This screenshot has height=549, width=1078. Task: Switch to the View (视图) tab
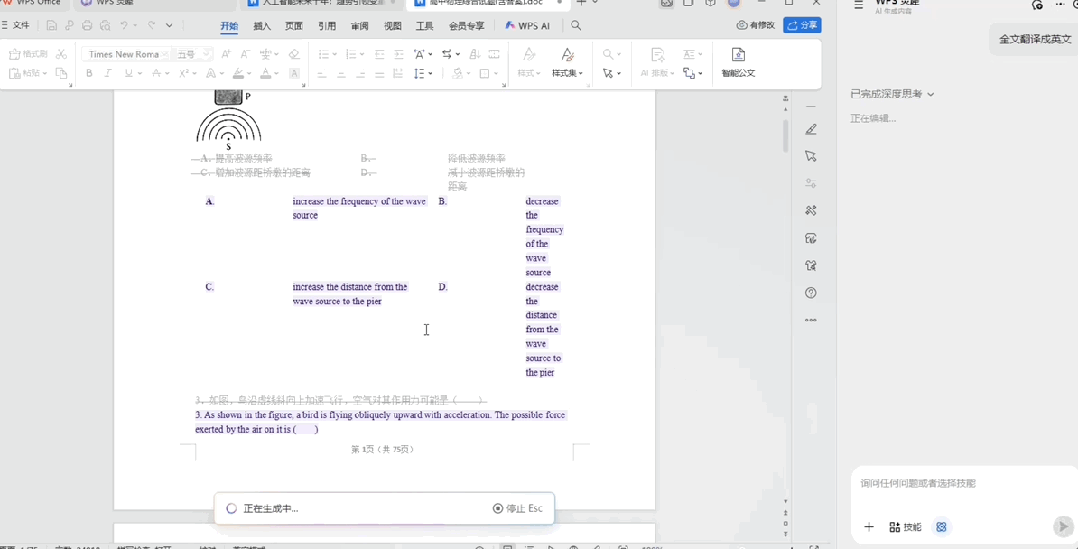click(393, 26)
